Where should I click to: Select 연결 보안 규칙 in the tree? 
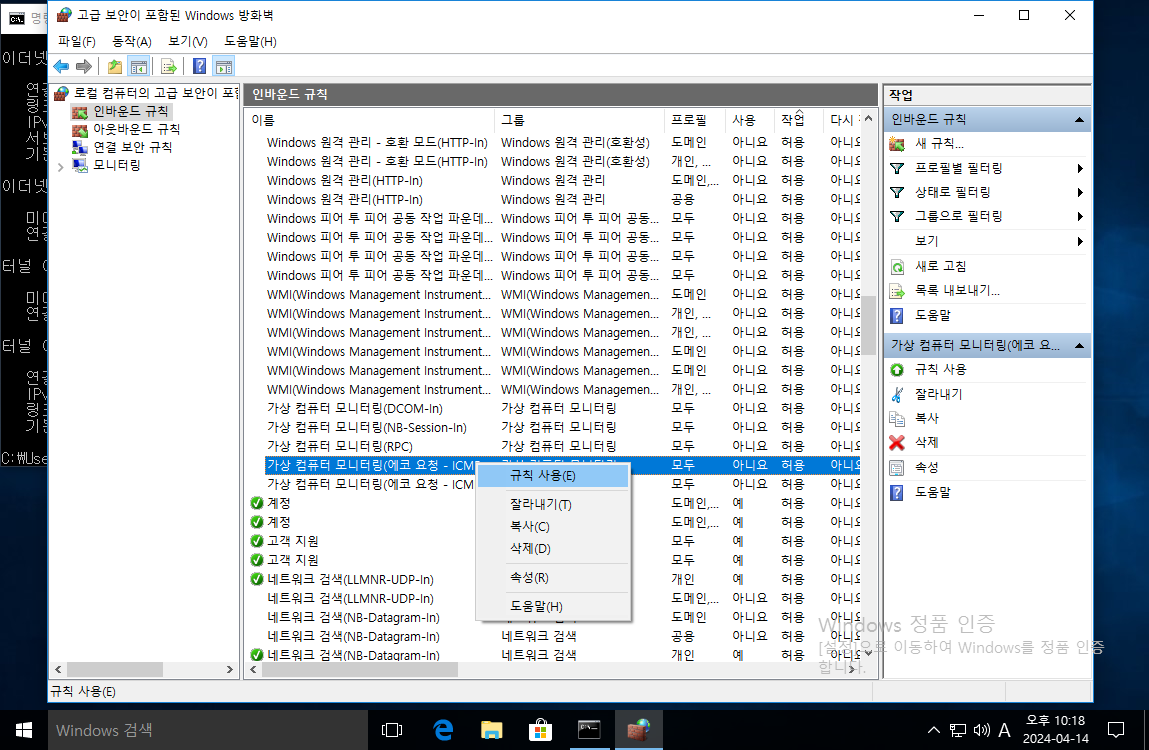point(133,147)
